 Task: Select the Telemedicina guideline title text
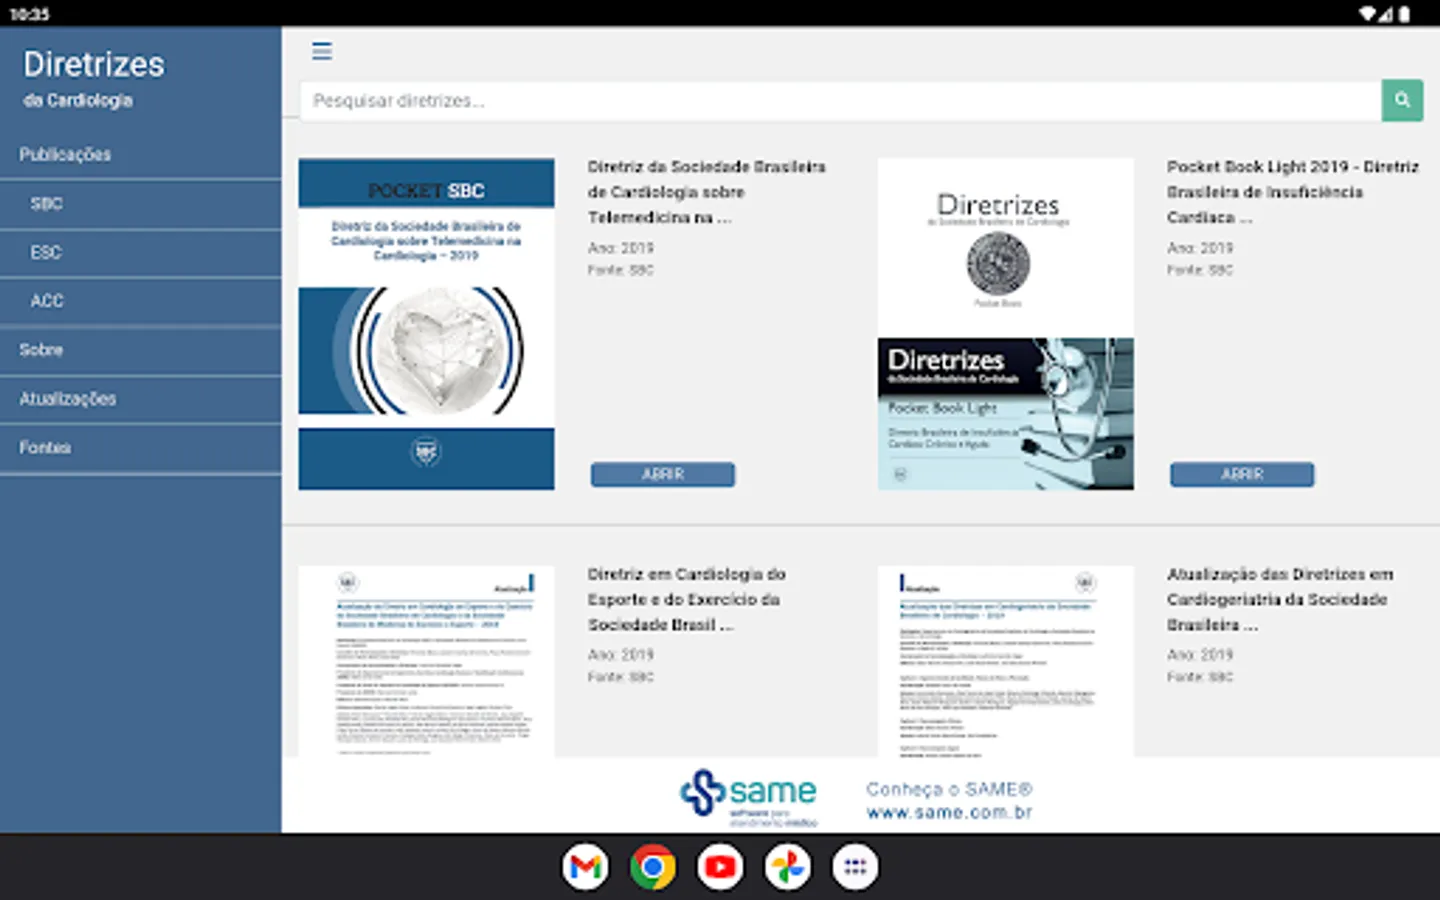click(x=707, y=192)
